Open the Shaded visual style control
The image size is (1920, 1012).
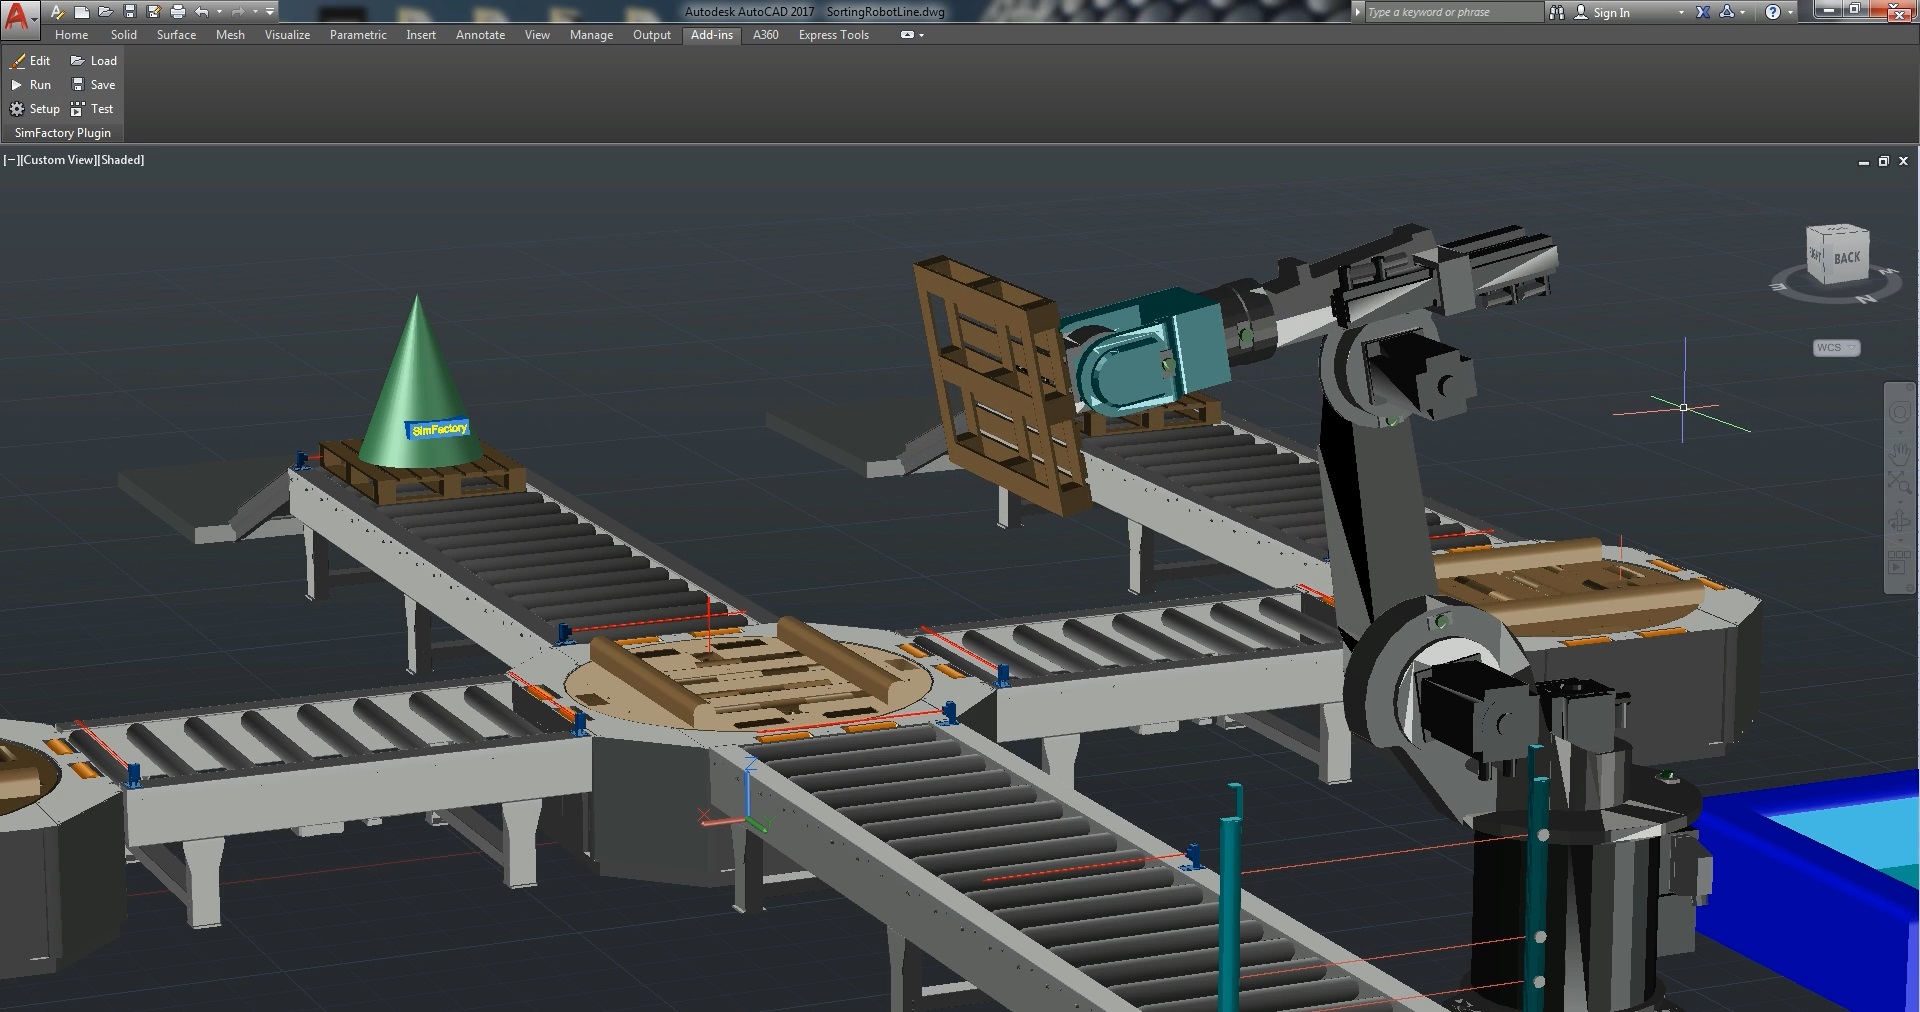tap(121, 160)
